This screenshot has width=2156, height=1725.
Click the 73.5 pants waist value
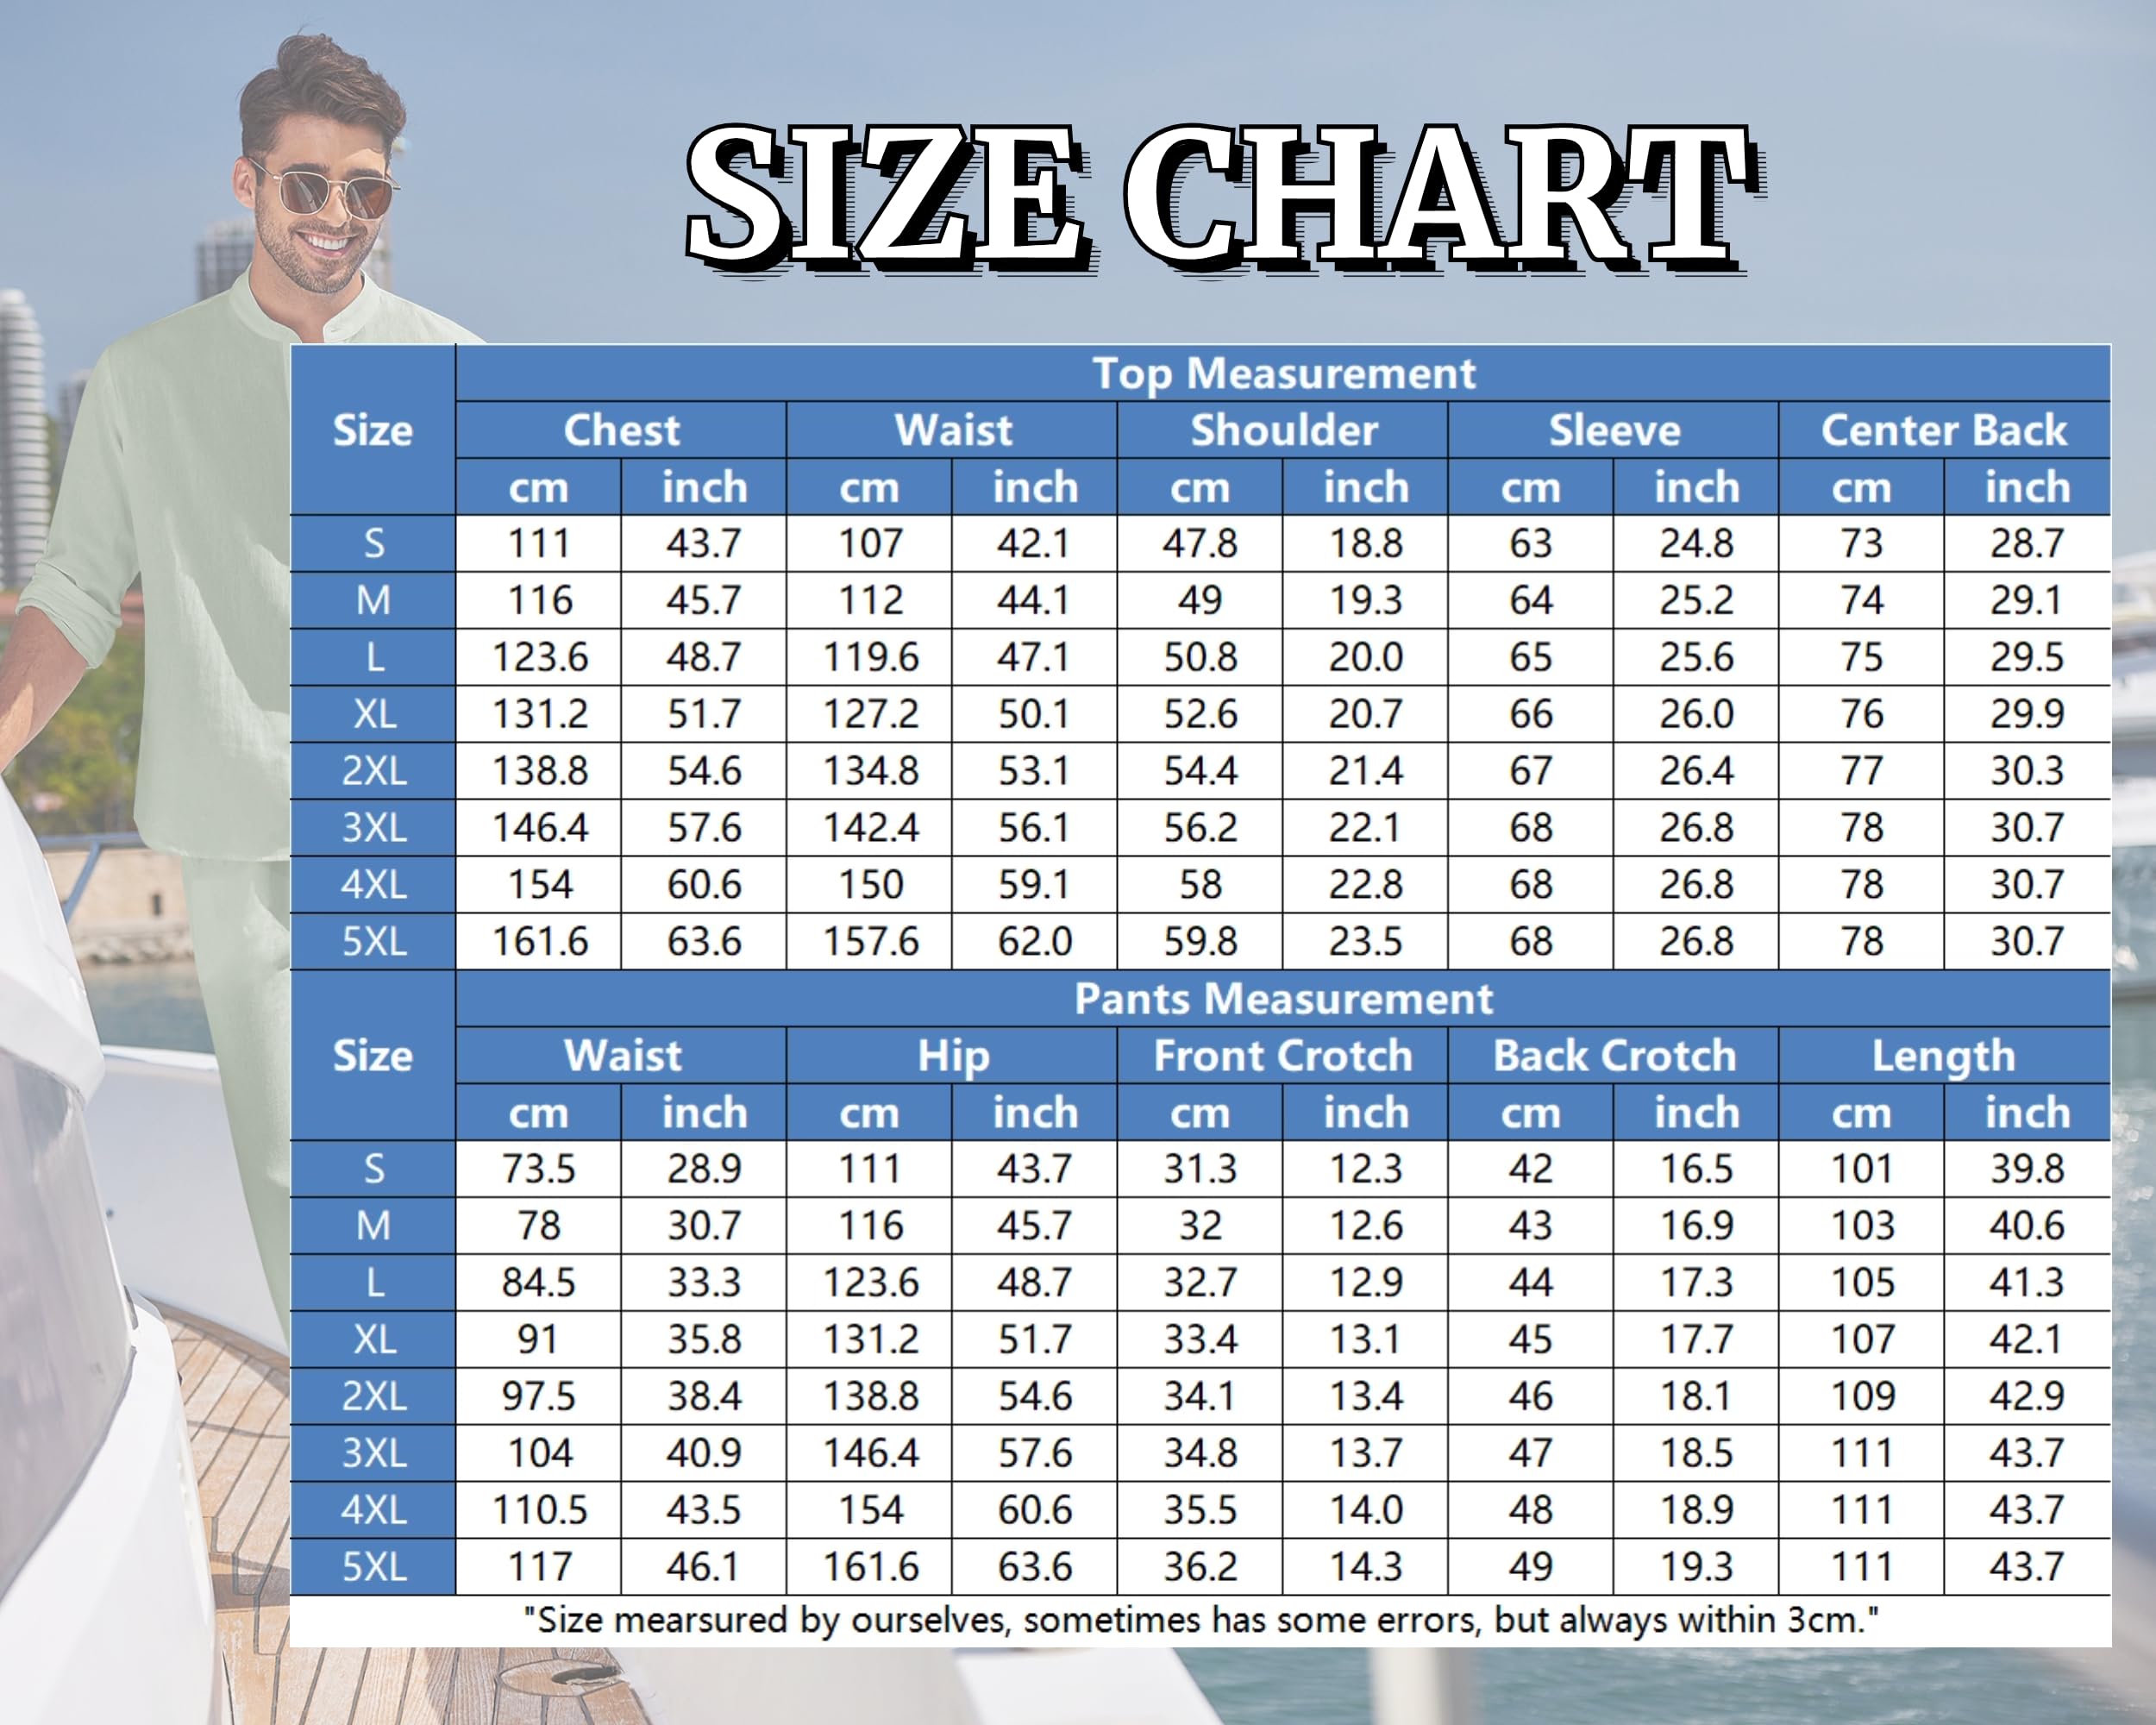pos(539,1168)
